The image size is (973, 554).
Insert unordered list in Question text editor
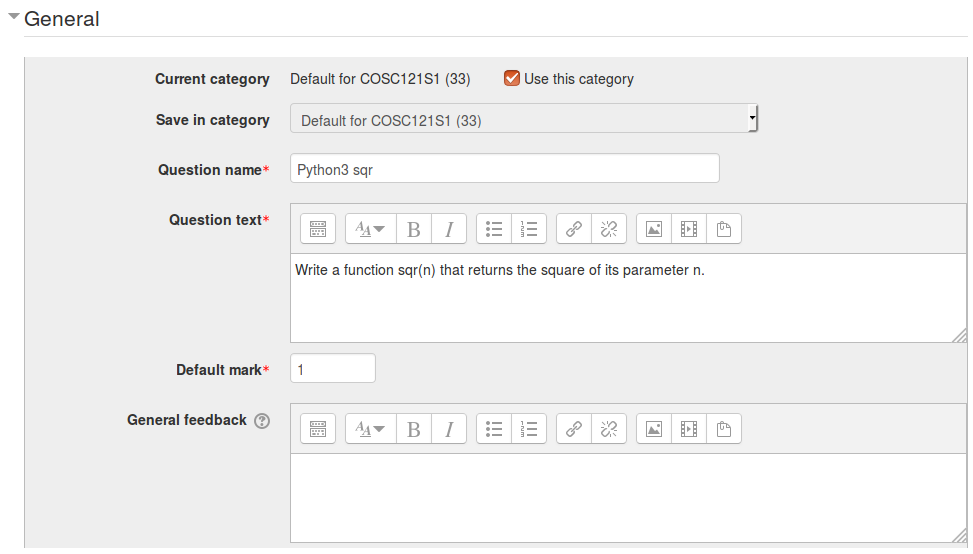pyautogui.click(x=493, y=229)
